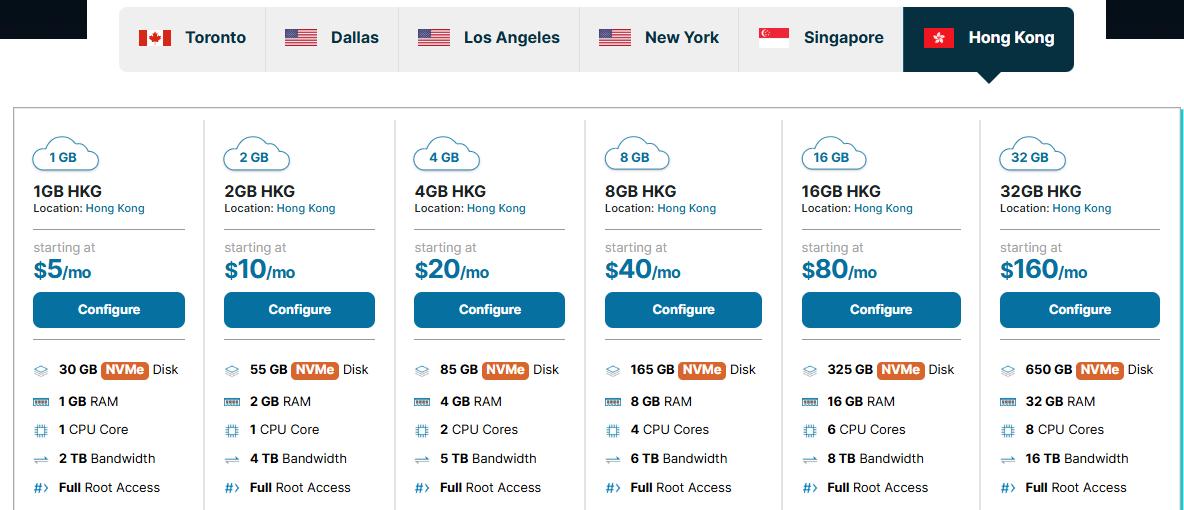Click the Singapore flag icon
This screenshot has width=1184, height=510.
pyautogui.click(x=774, y=38)
